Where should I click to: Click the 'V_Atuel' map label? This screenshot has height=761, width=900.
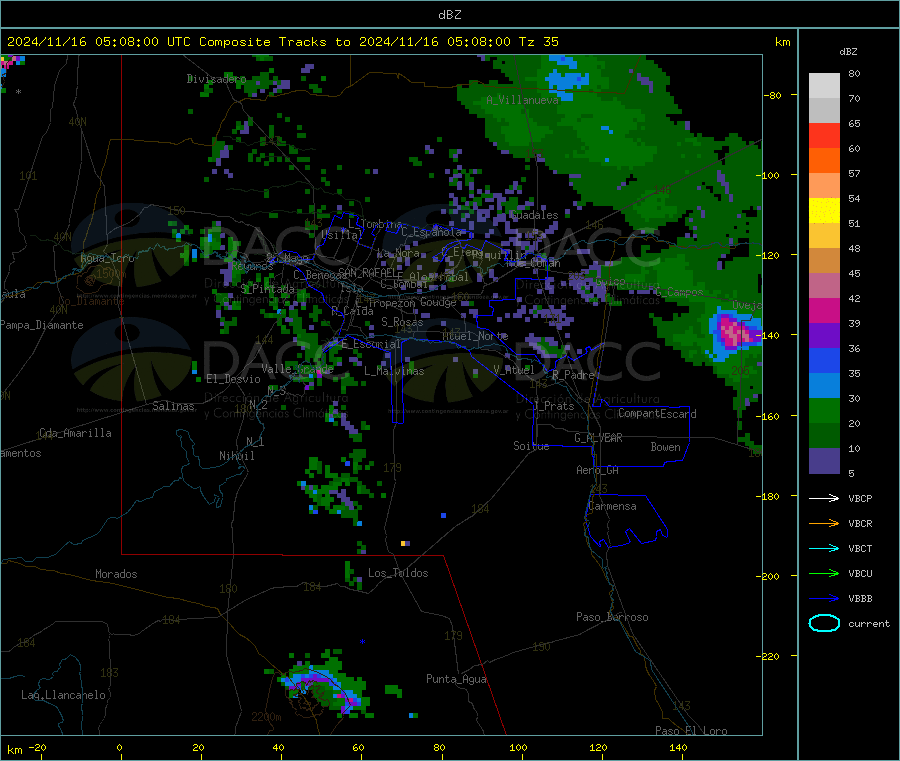coord(514,370)
